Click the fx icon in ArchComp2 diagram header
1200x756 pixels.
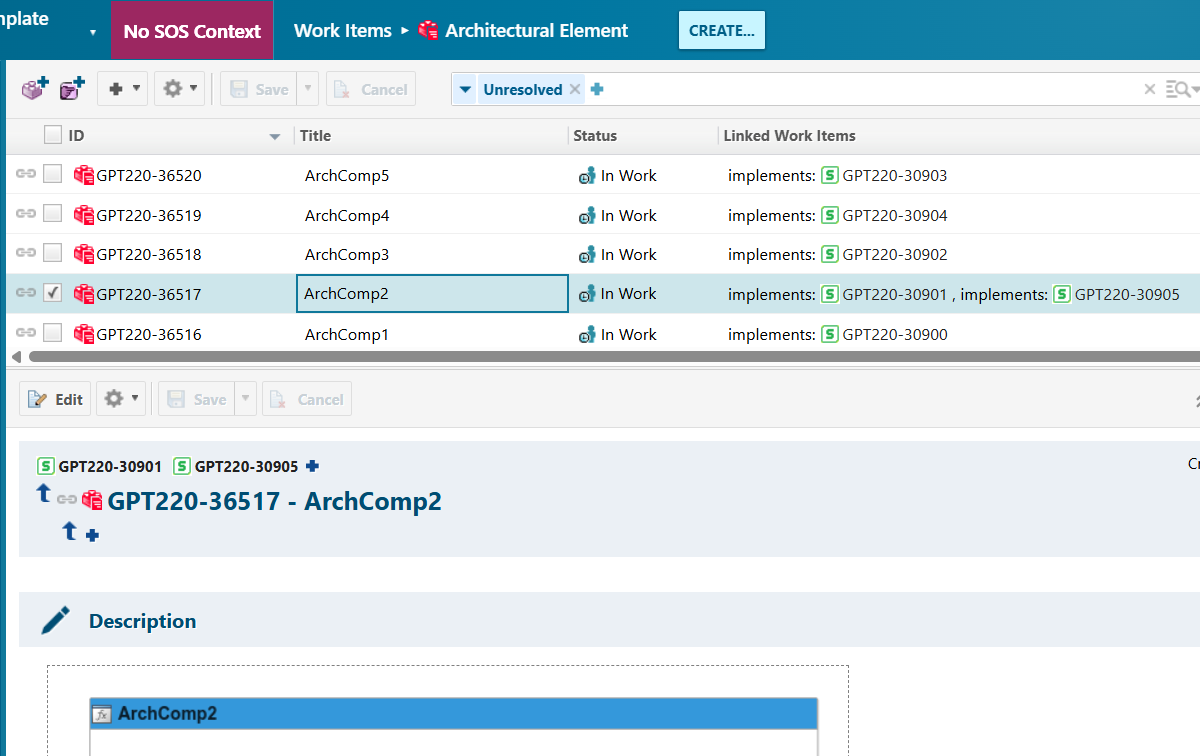[101, 714]
